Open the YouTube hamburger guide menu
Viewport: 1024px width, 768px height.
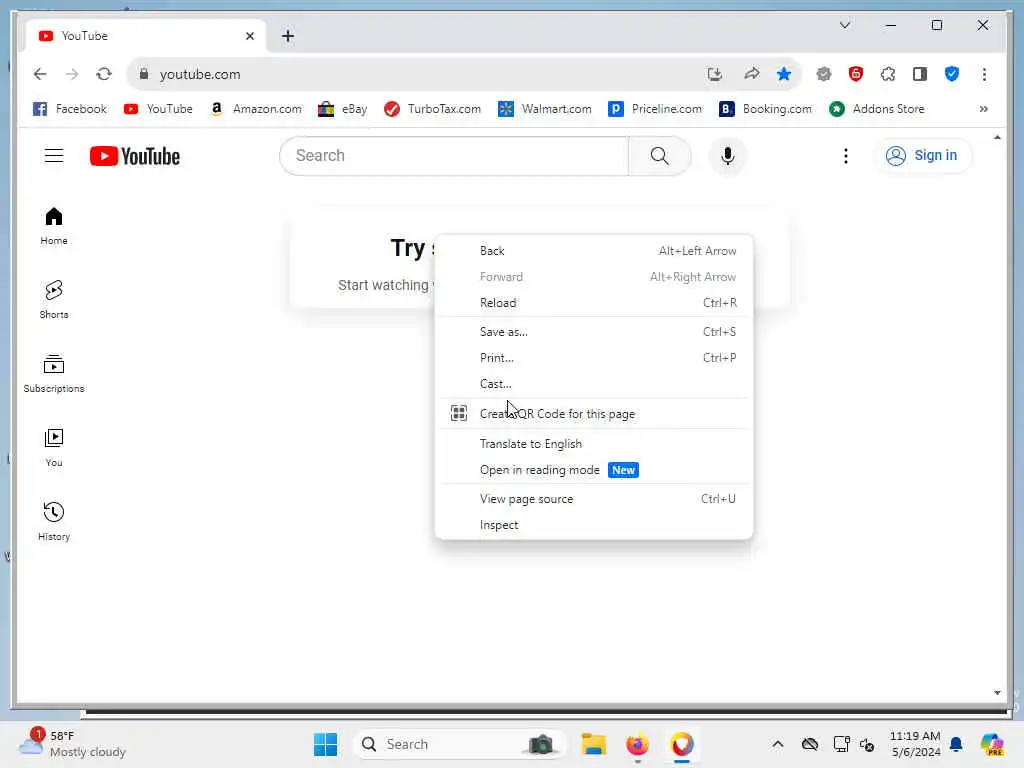coord(54,155)
